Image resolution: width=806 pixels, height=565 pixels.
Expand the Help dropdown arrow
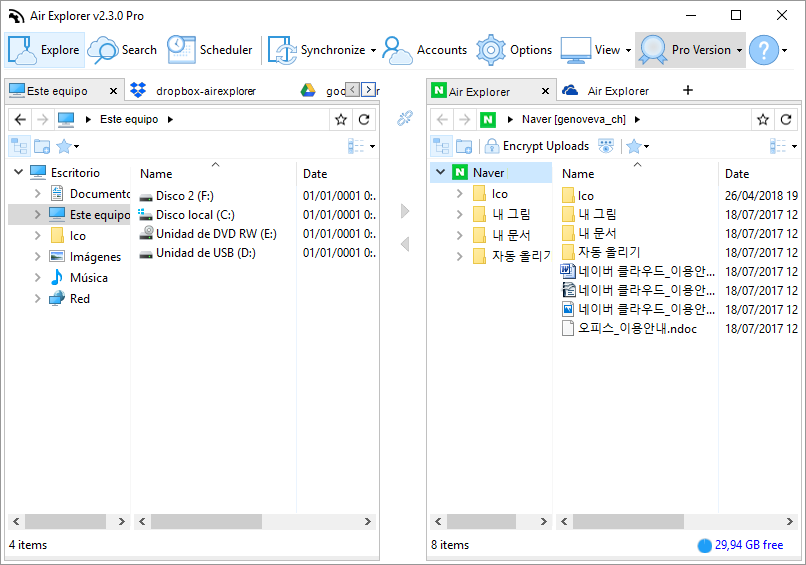tap(784, 50)
